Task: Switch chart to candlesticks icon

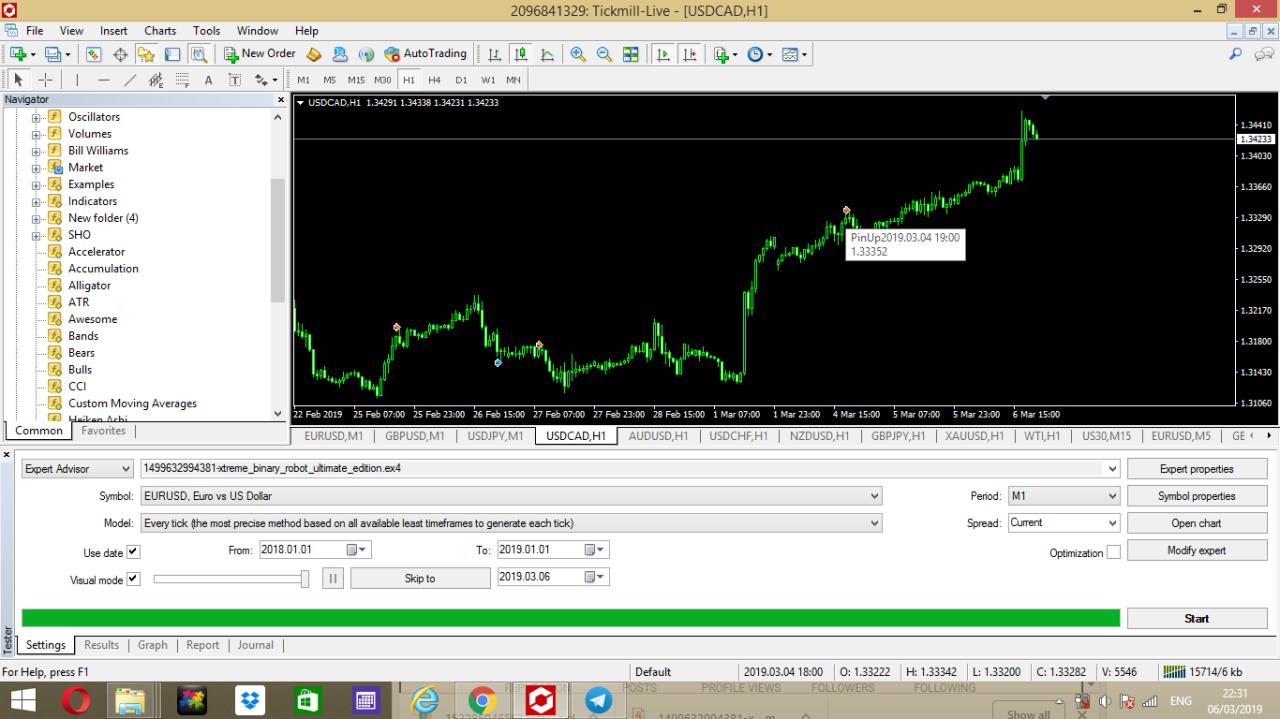Action: 520,54
